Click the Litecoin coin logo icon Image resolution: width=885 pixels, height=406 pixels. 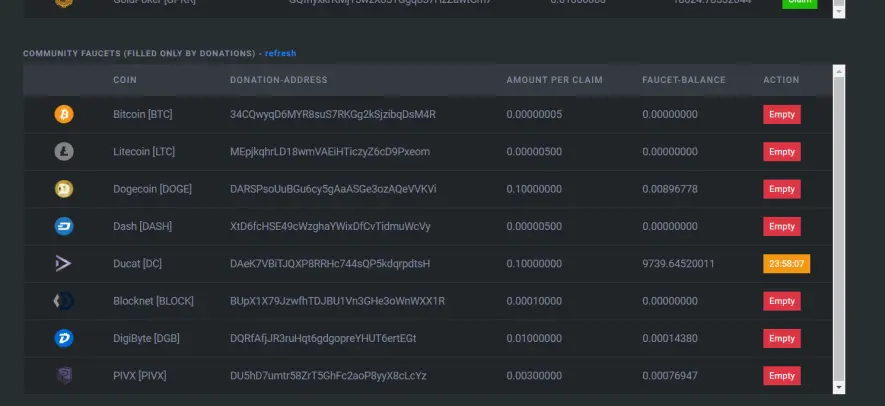[64, 152]
